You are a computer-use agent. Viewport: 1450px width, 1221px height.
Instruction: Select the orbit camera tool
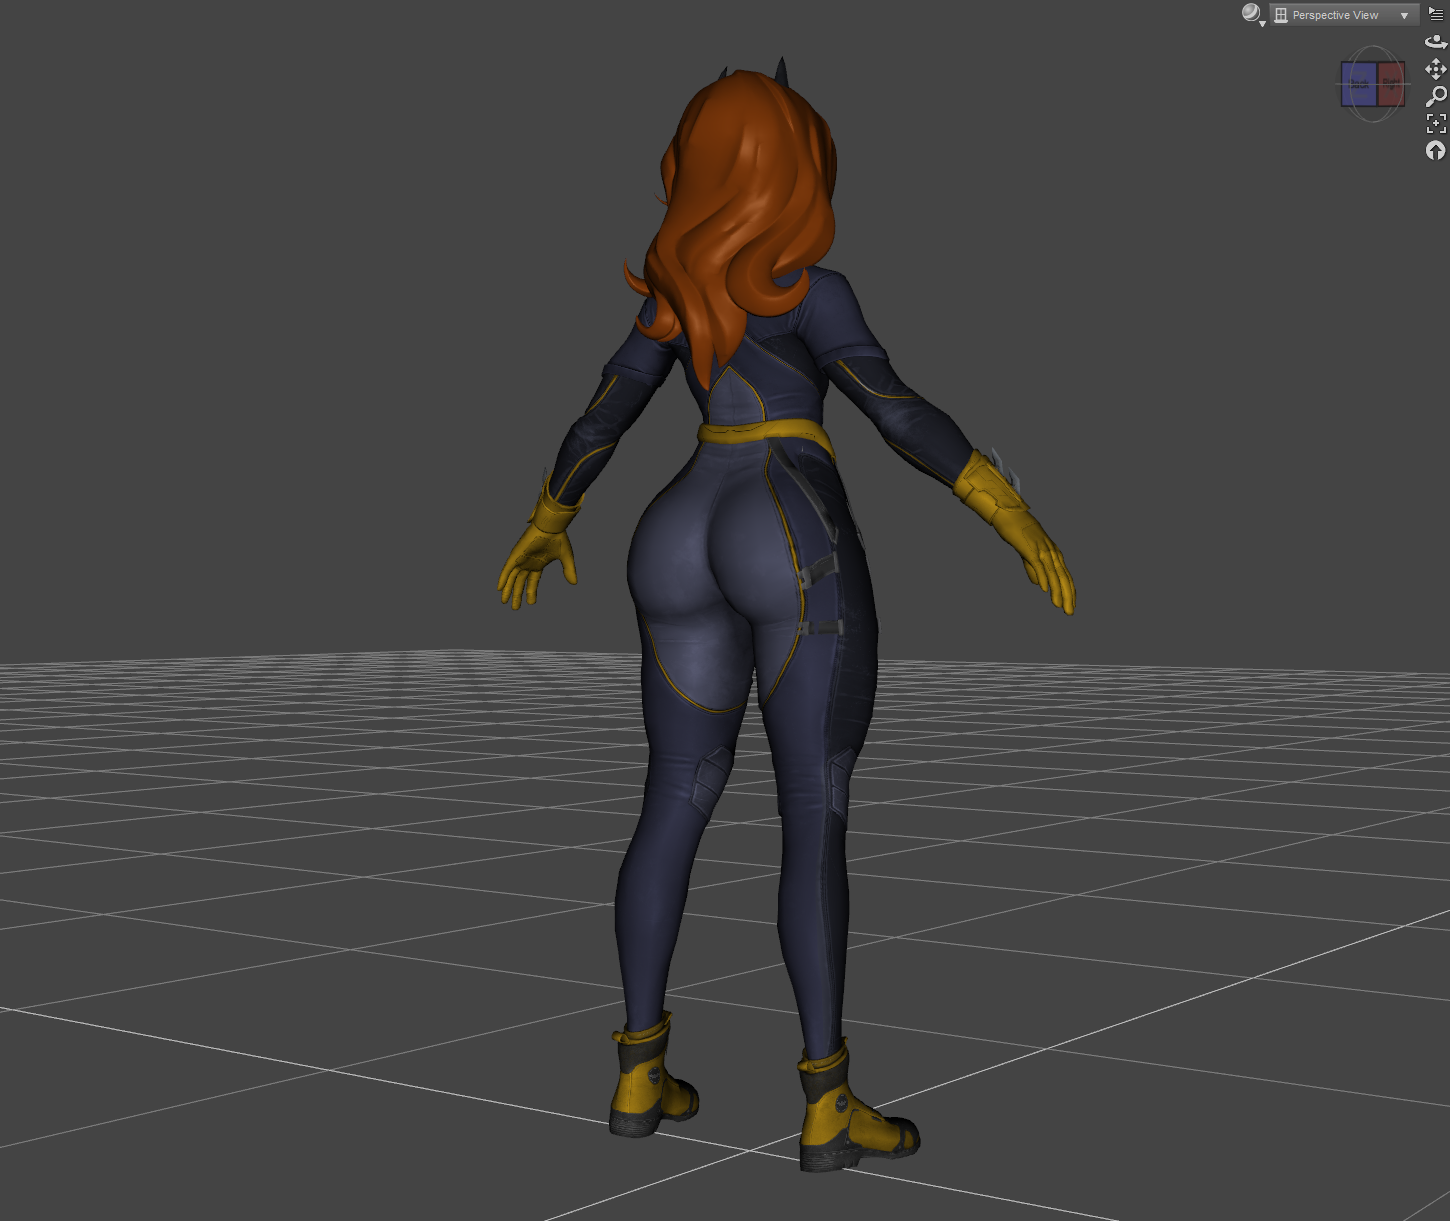pos(1436,42)
